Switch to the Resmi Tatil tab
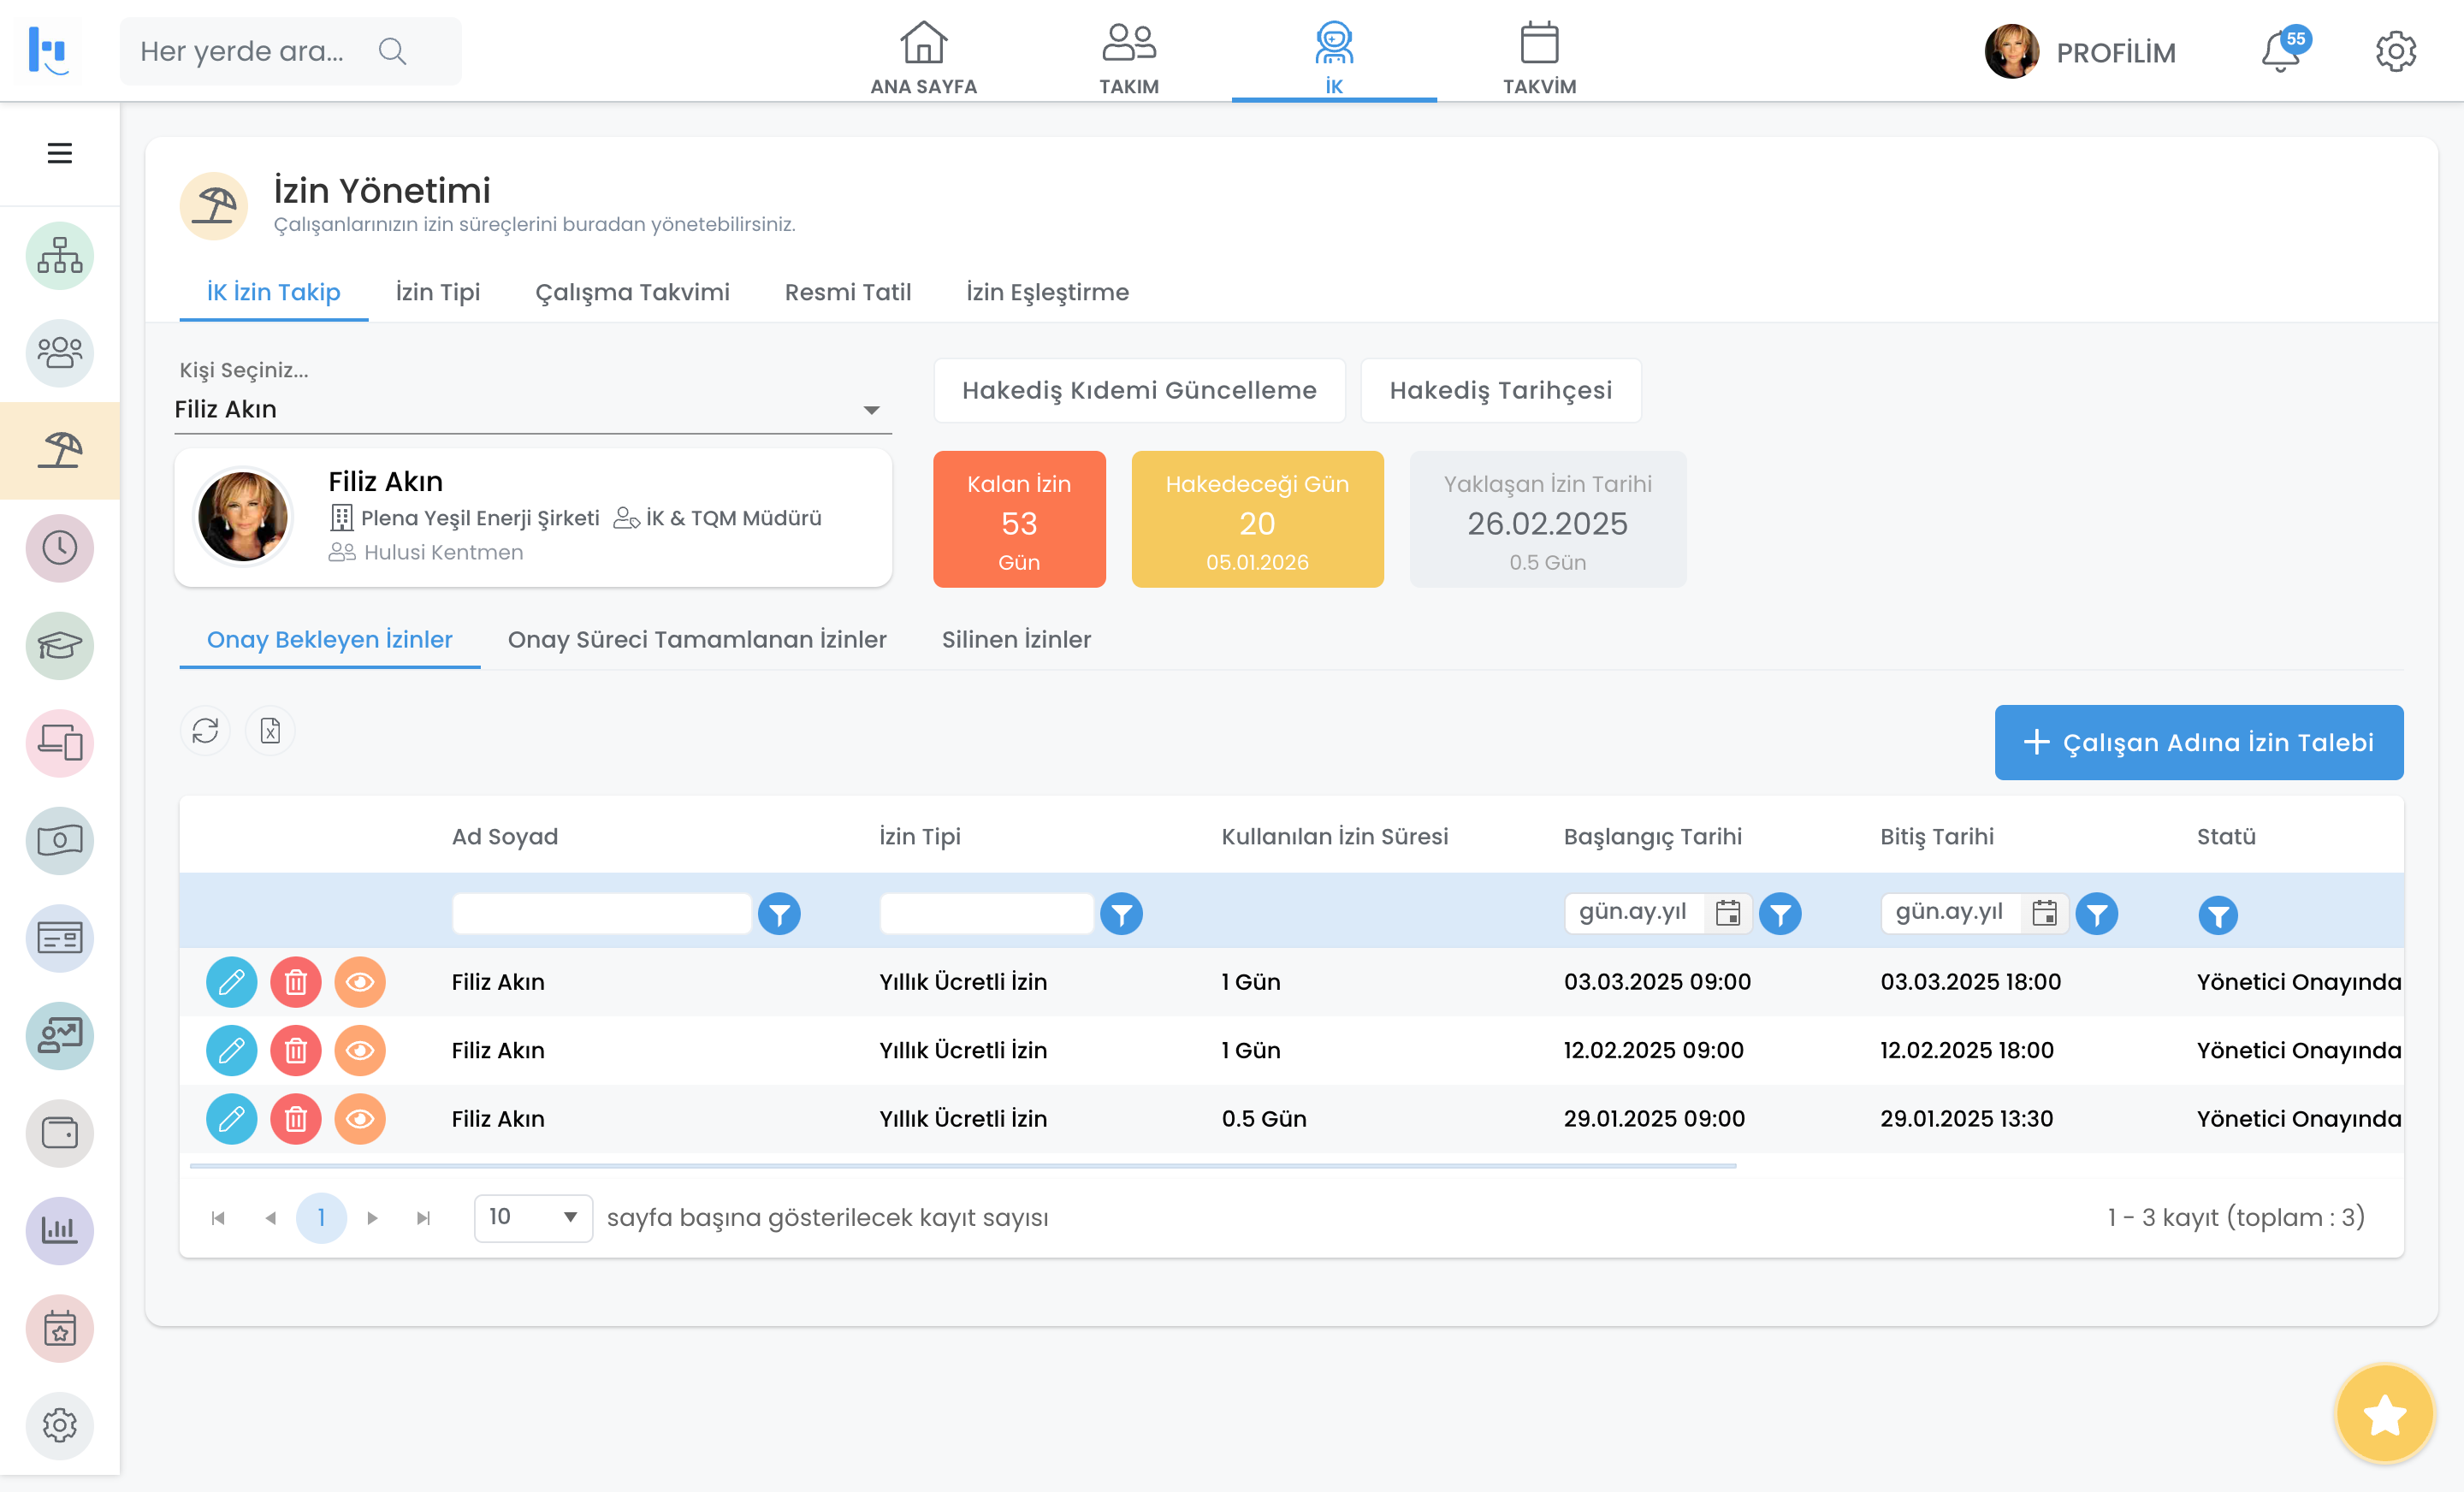Viewport: 2464px width, 1492px height. coord(847,292)
